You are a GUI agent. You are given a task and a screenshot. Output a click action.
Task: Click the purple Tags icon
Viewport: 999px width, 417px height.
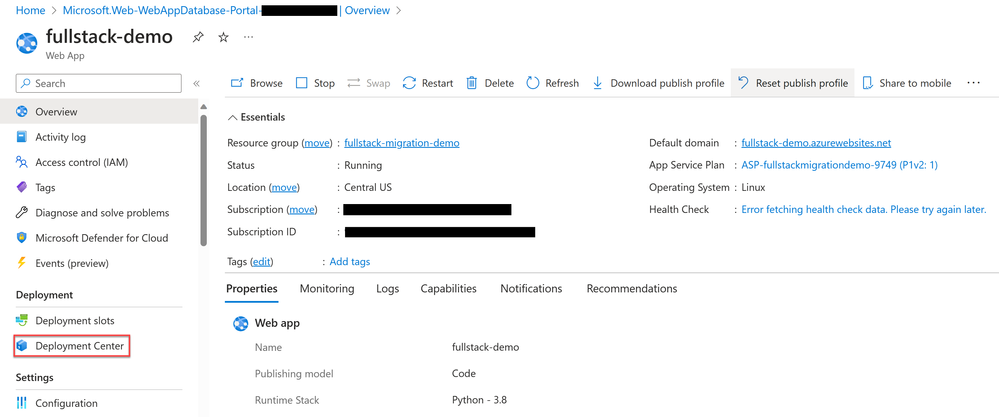coord(22,187)
